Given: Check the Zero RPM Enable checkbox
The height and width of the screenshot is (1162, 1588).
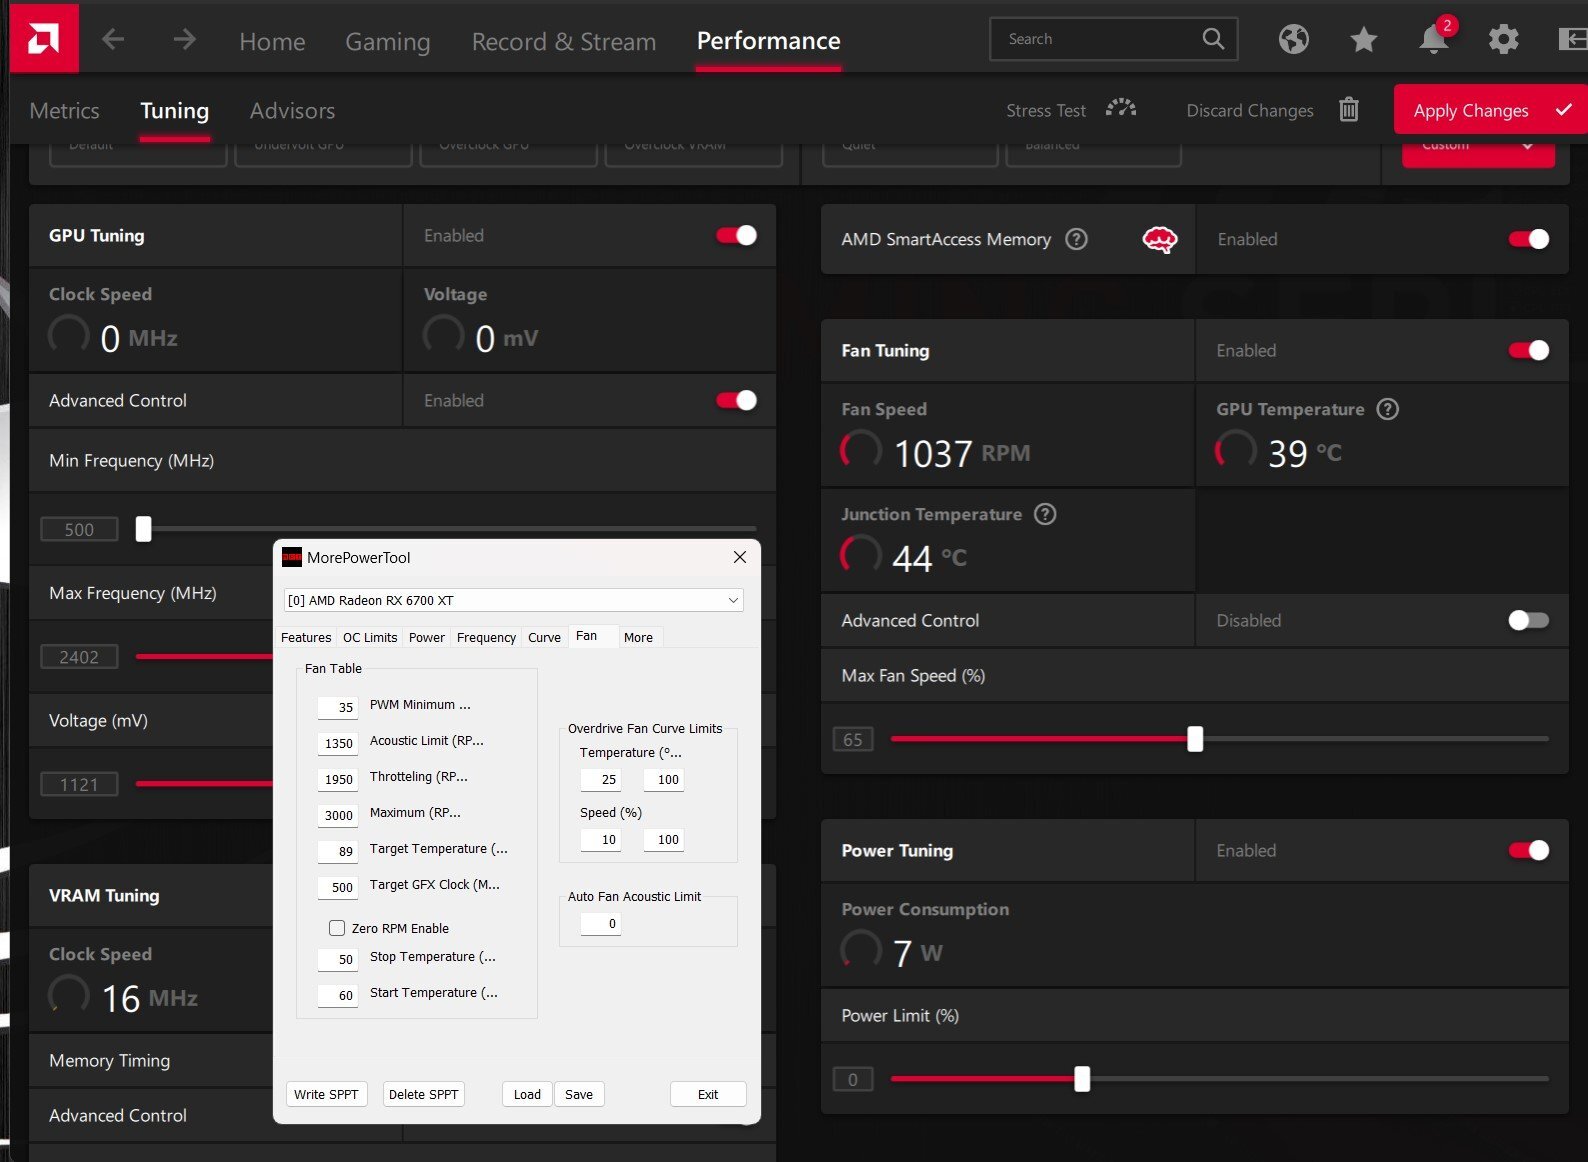Looking at the screenshot, I should 337,928.
